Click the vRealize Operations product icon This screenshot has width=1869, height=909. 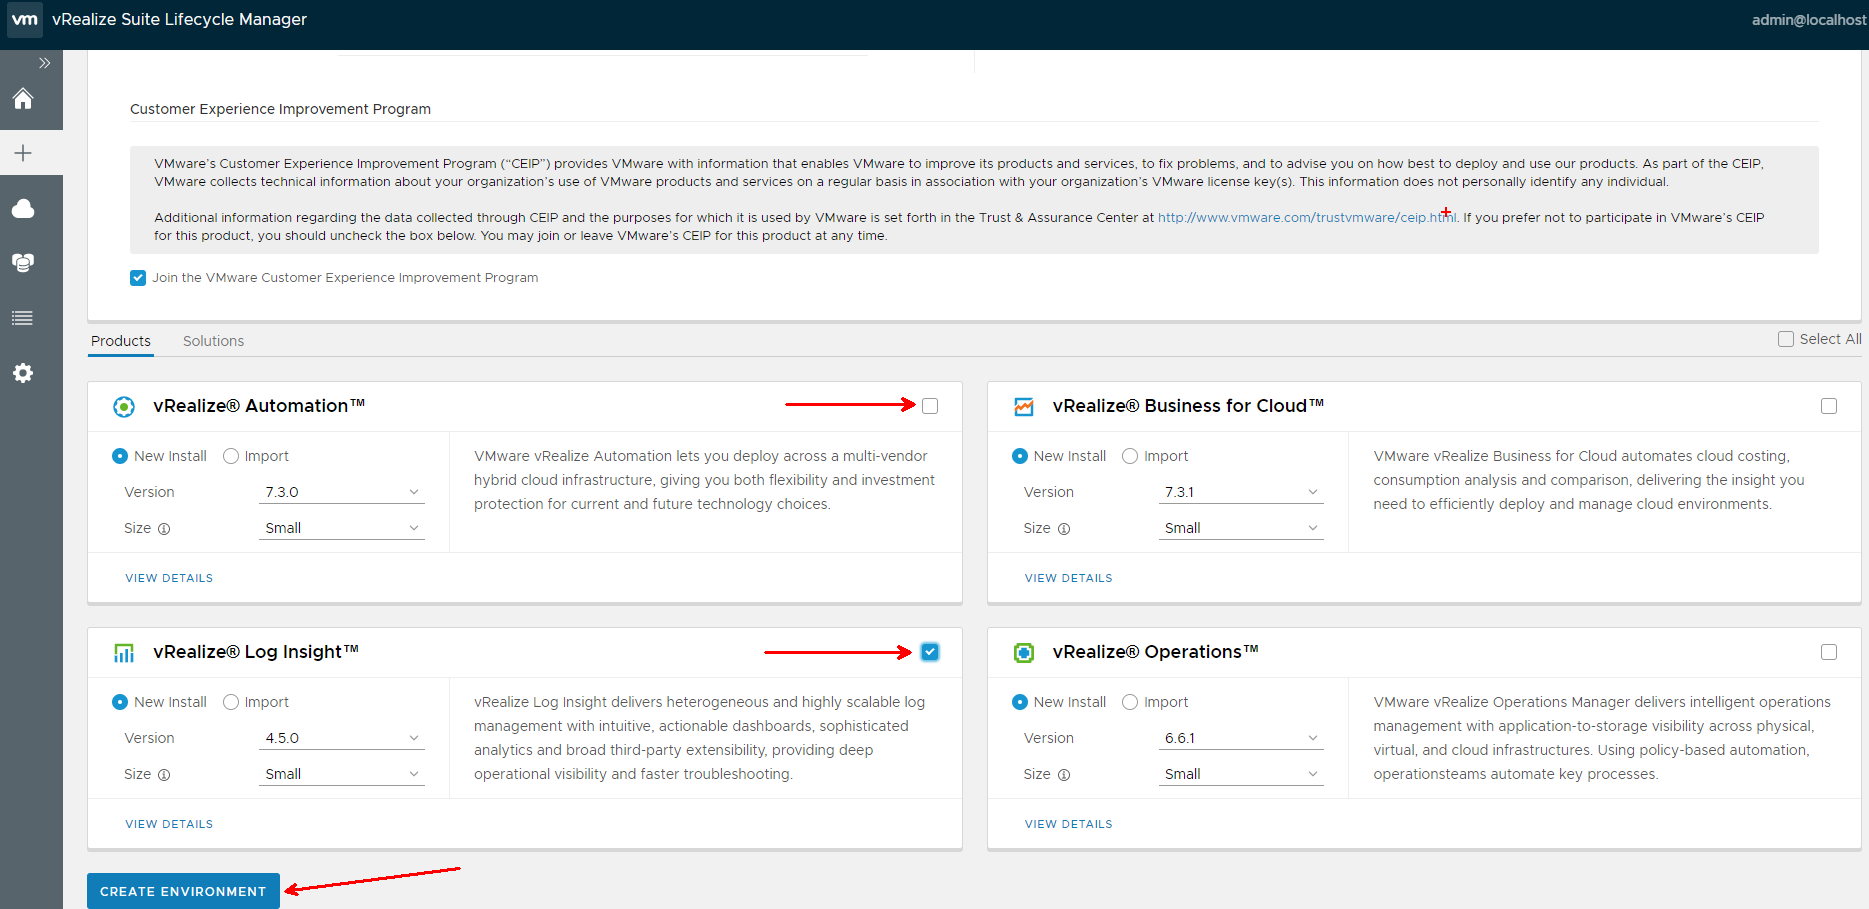coord(1023,653)
